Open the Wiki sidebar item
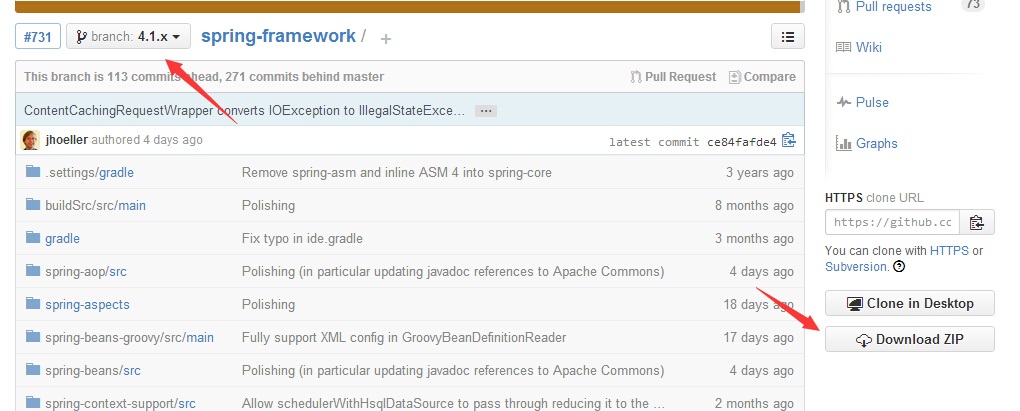The image size is (1020, 411). point(868,47)
